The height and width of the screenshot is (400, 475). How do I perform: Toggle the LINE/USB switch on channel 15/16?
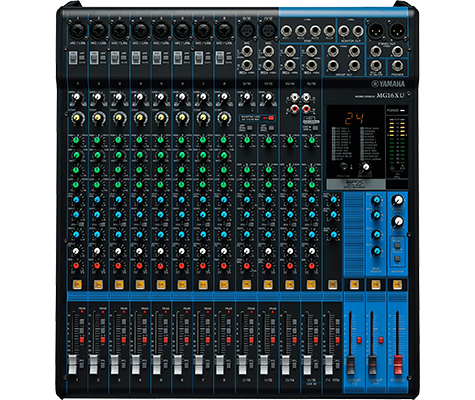coord(315,128)
